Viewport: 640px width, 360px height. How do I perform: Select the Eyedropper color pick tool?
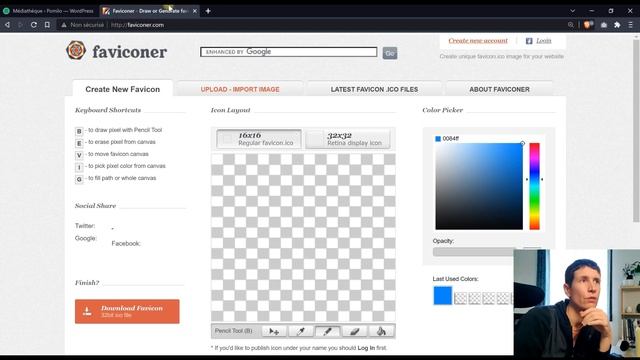pos(301,331)
